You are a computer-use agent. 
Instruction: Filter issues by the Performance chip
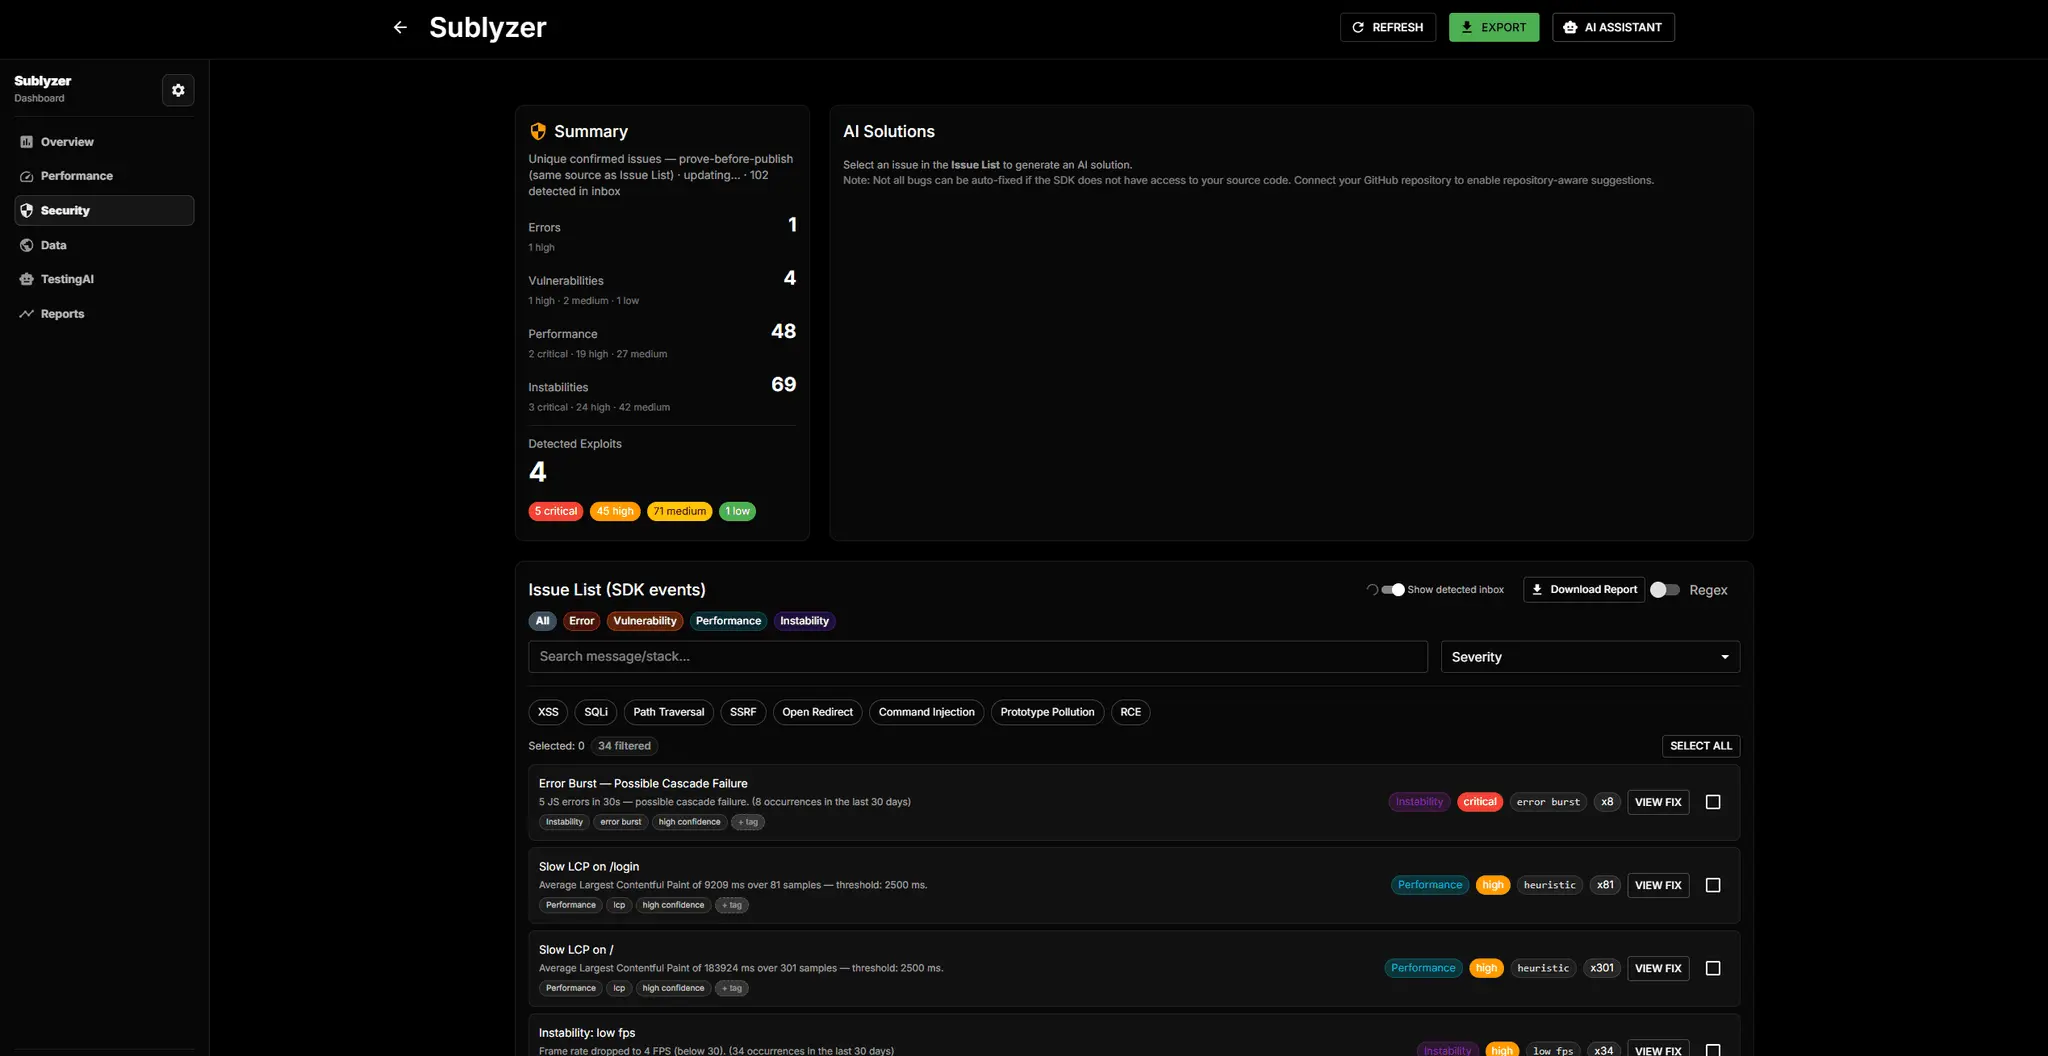[728, 621]
